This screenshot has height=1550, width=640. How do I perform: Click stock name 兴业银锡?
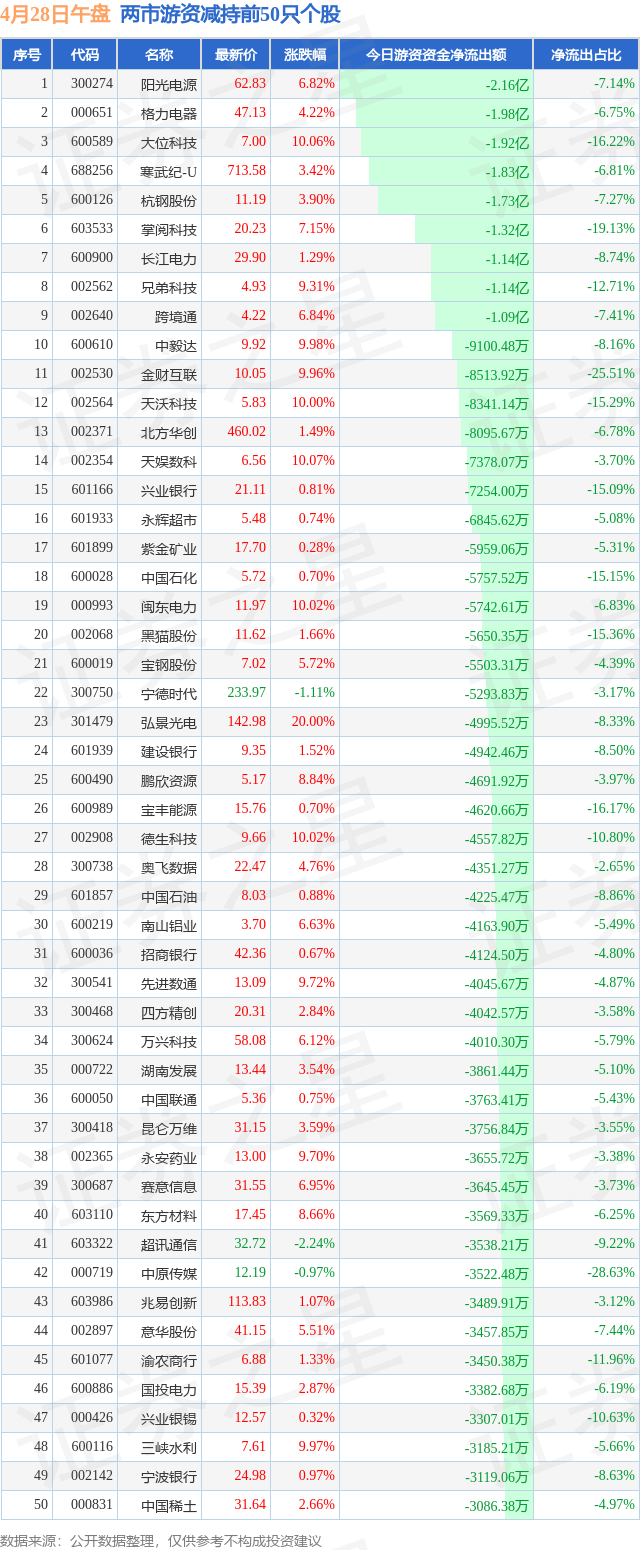[169, 1418]
